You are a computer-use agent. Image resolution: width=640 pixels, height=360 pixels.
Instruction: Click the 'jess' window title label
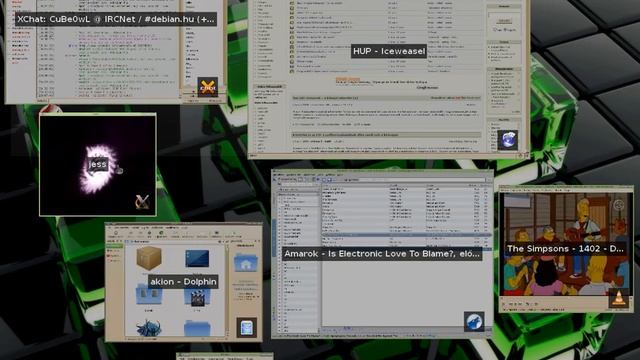[98, 164]
